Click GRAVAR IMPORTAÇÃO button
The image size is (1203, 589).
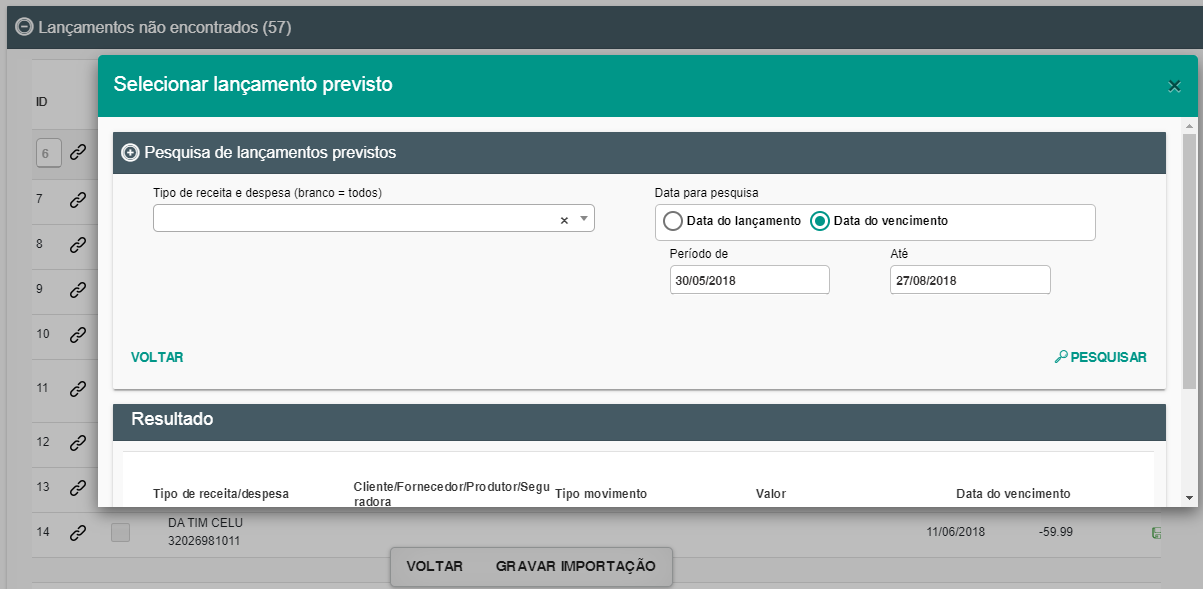(575, 566)
